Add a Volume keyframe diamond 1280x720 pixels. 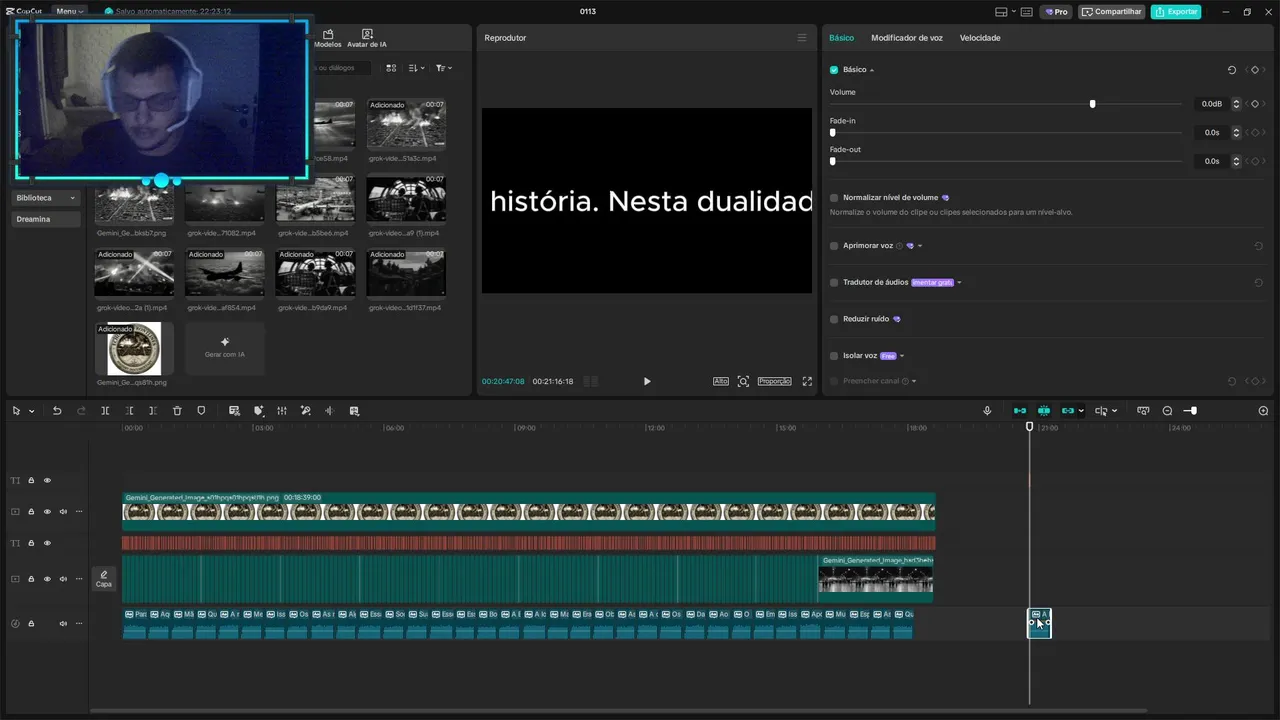[x=1254, y=104]
